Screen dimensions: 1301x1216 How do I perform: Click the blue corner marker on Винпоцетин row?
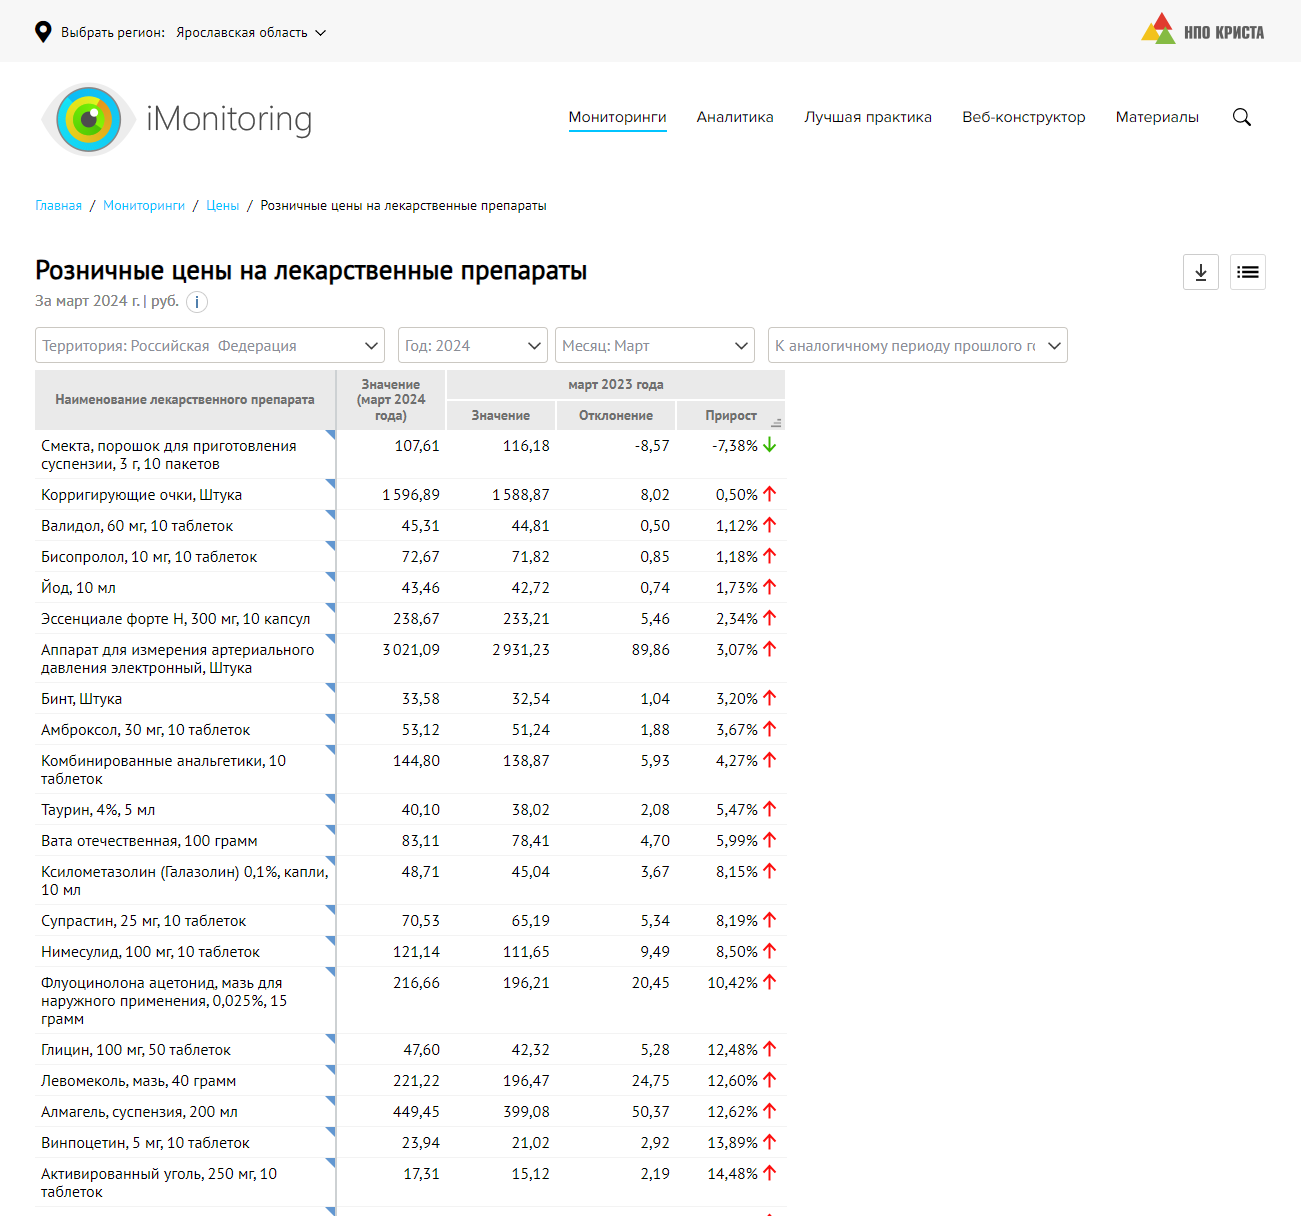(331, 1132)
